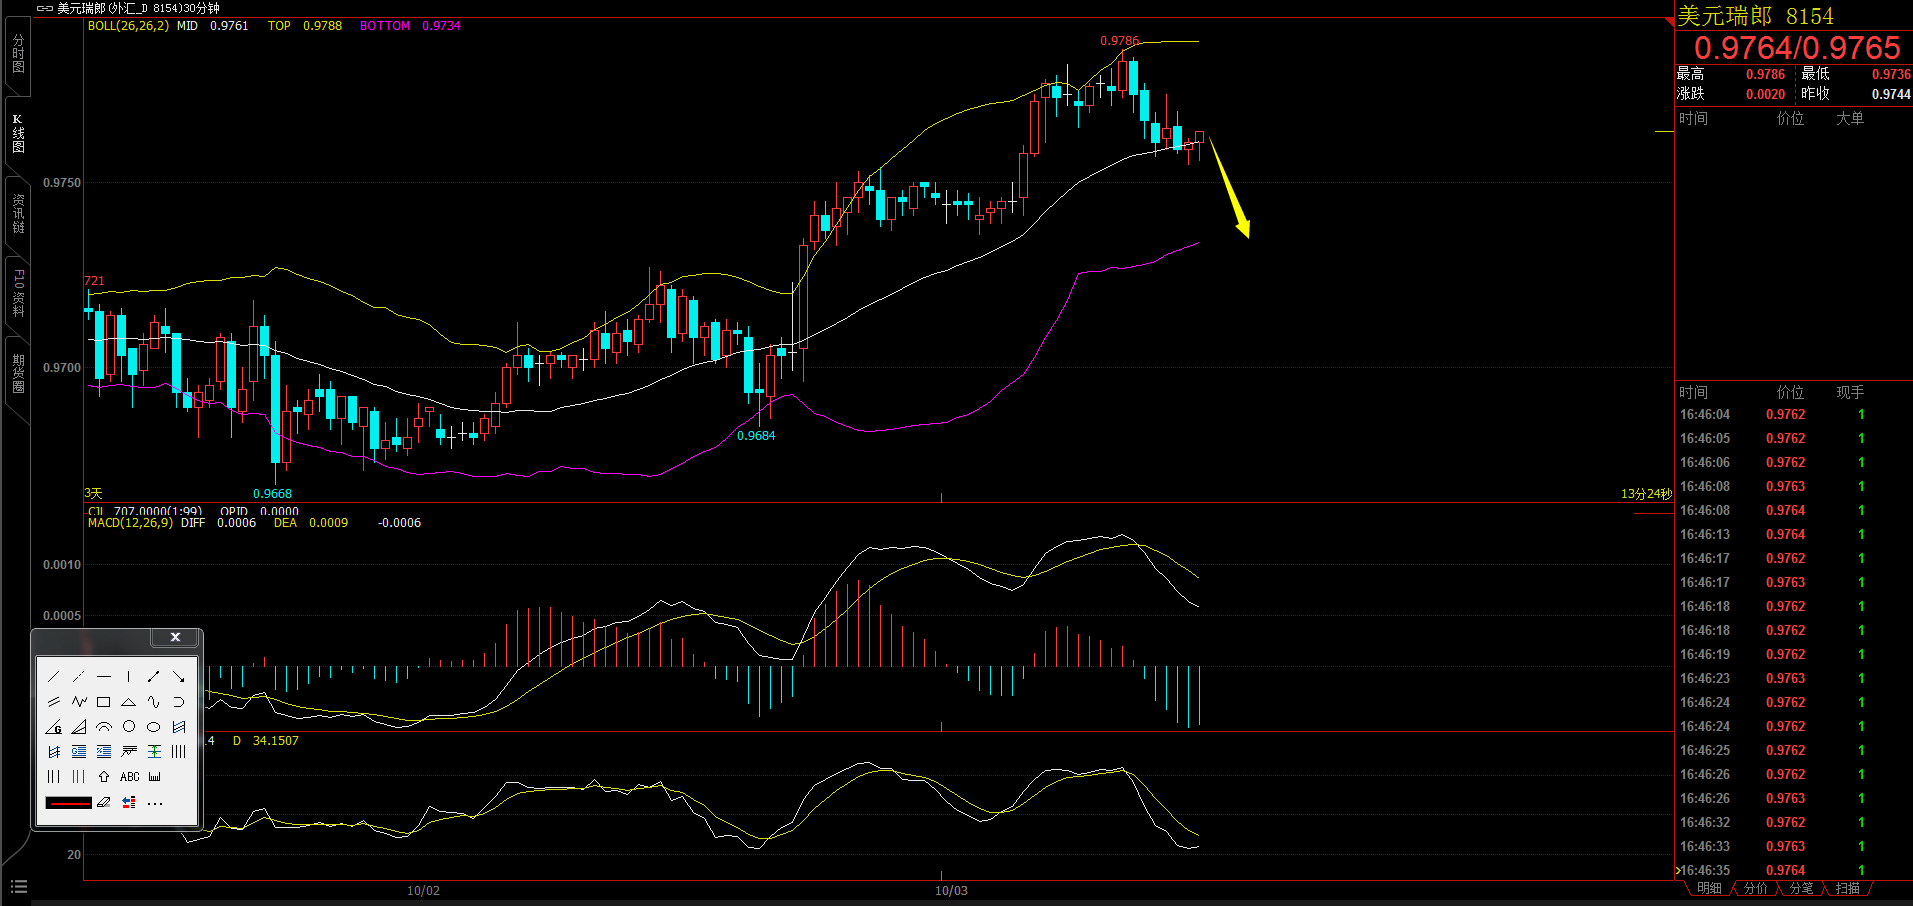Choose the speed resistance fan tool

79,727
